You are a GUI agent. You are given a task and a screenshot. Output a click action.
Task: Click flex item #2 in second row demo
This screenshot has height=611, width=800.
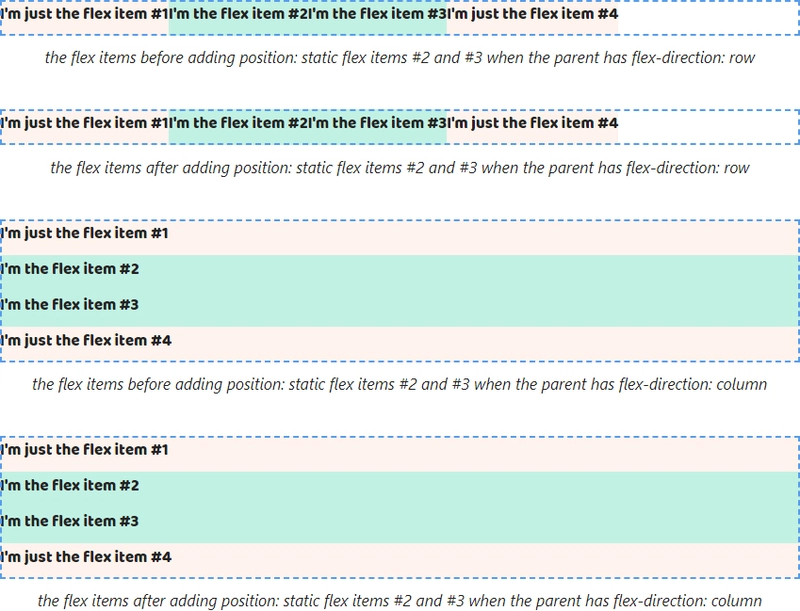[x=238, y=126]
